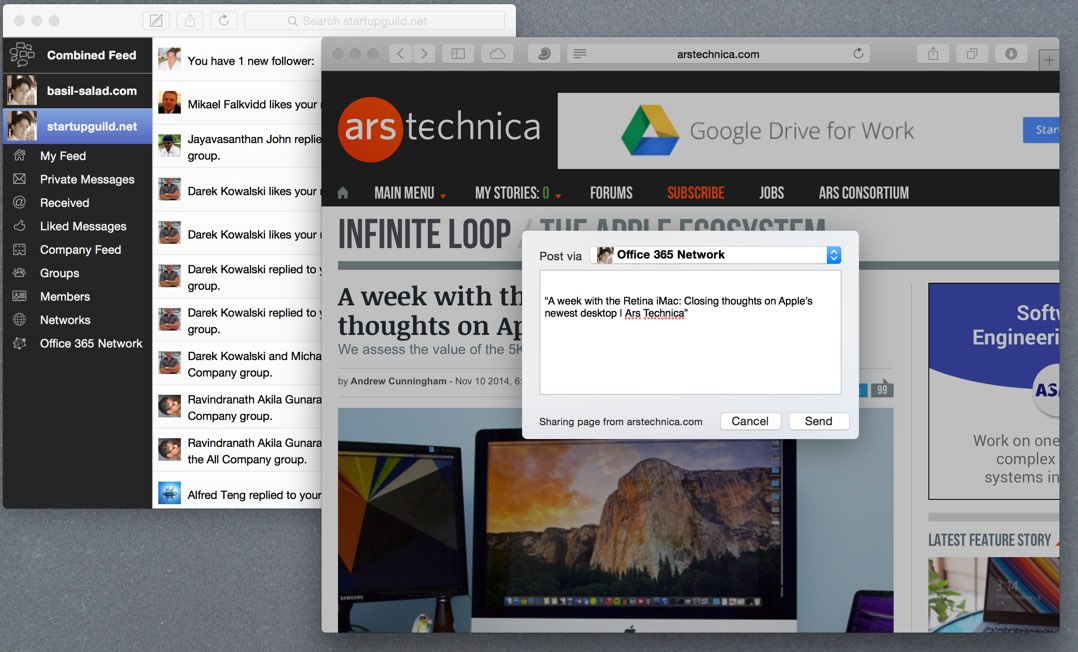Select the startupguild.net network

(77, 127)
